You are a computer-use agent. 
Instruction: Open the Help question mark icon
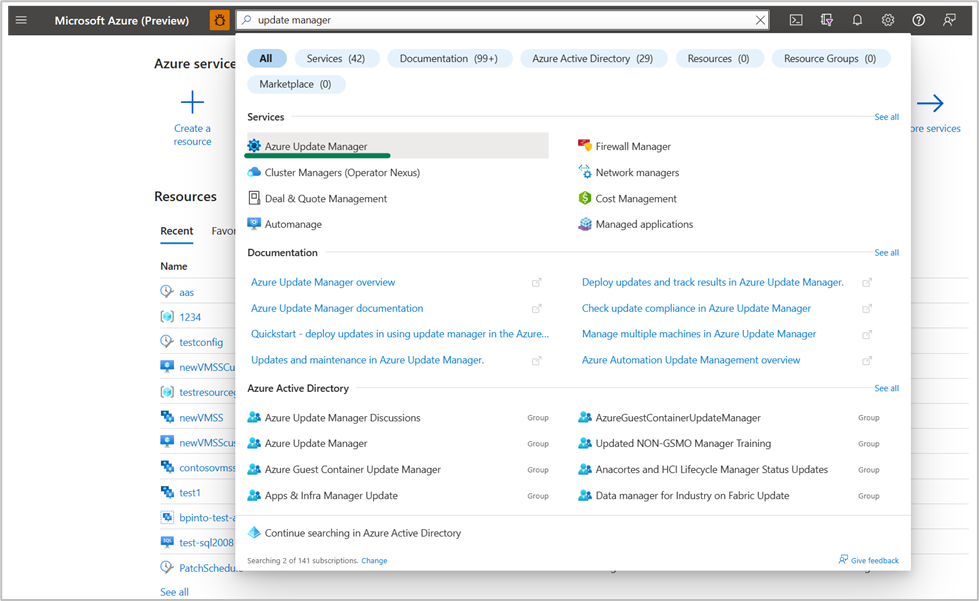(x=918, y=20)
